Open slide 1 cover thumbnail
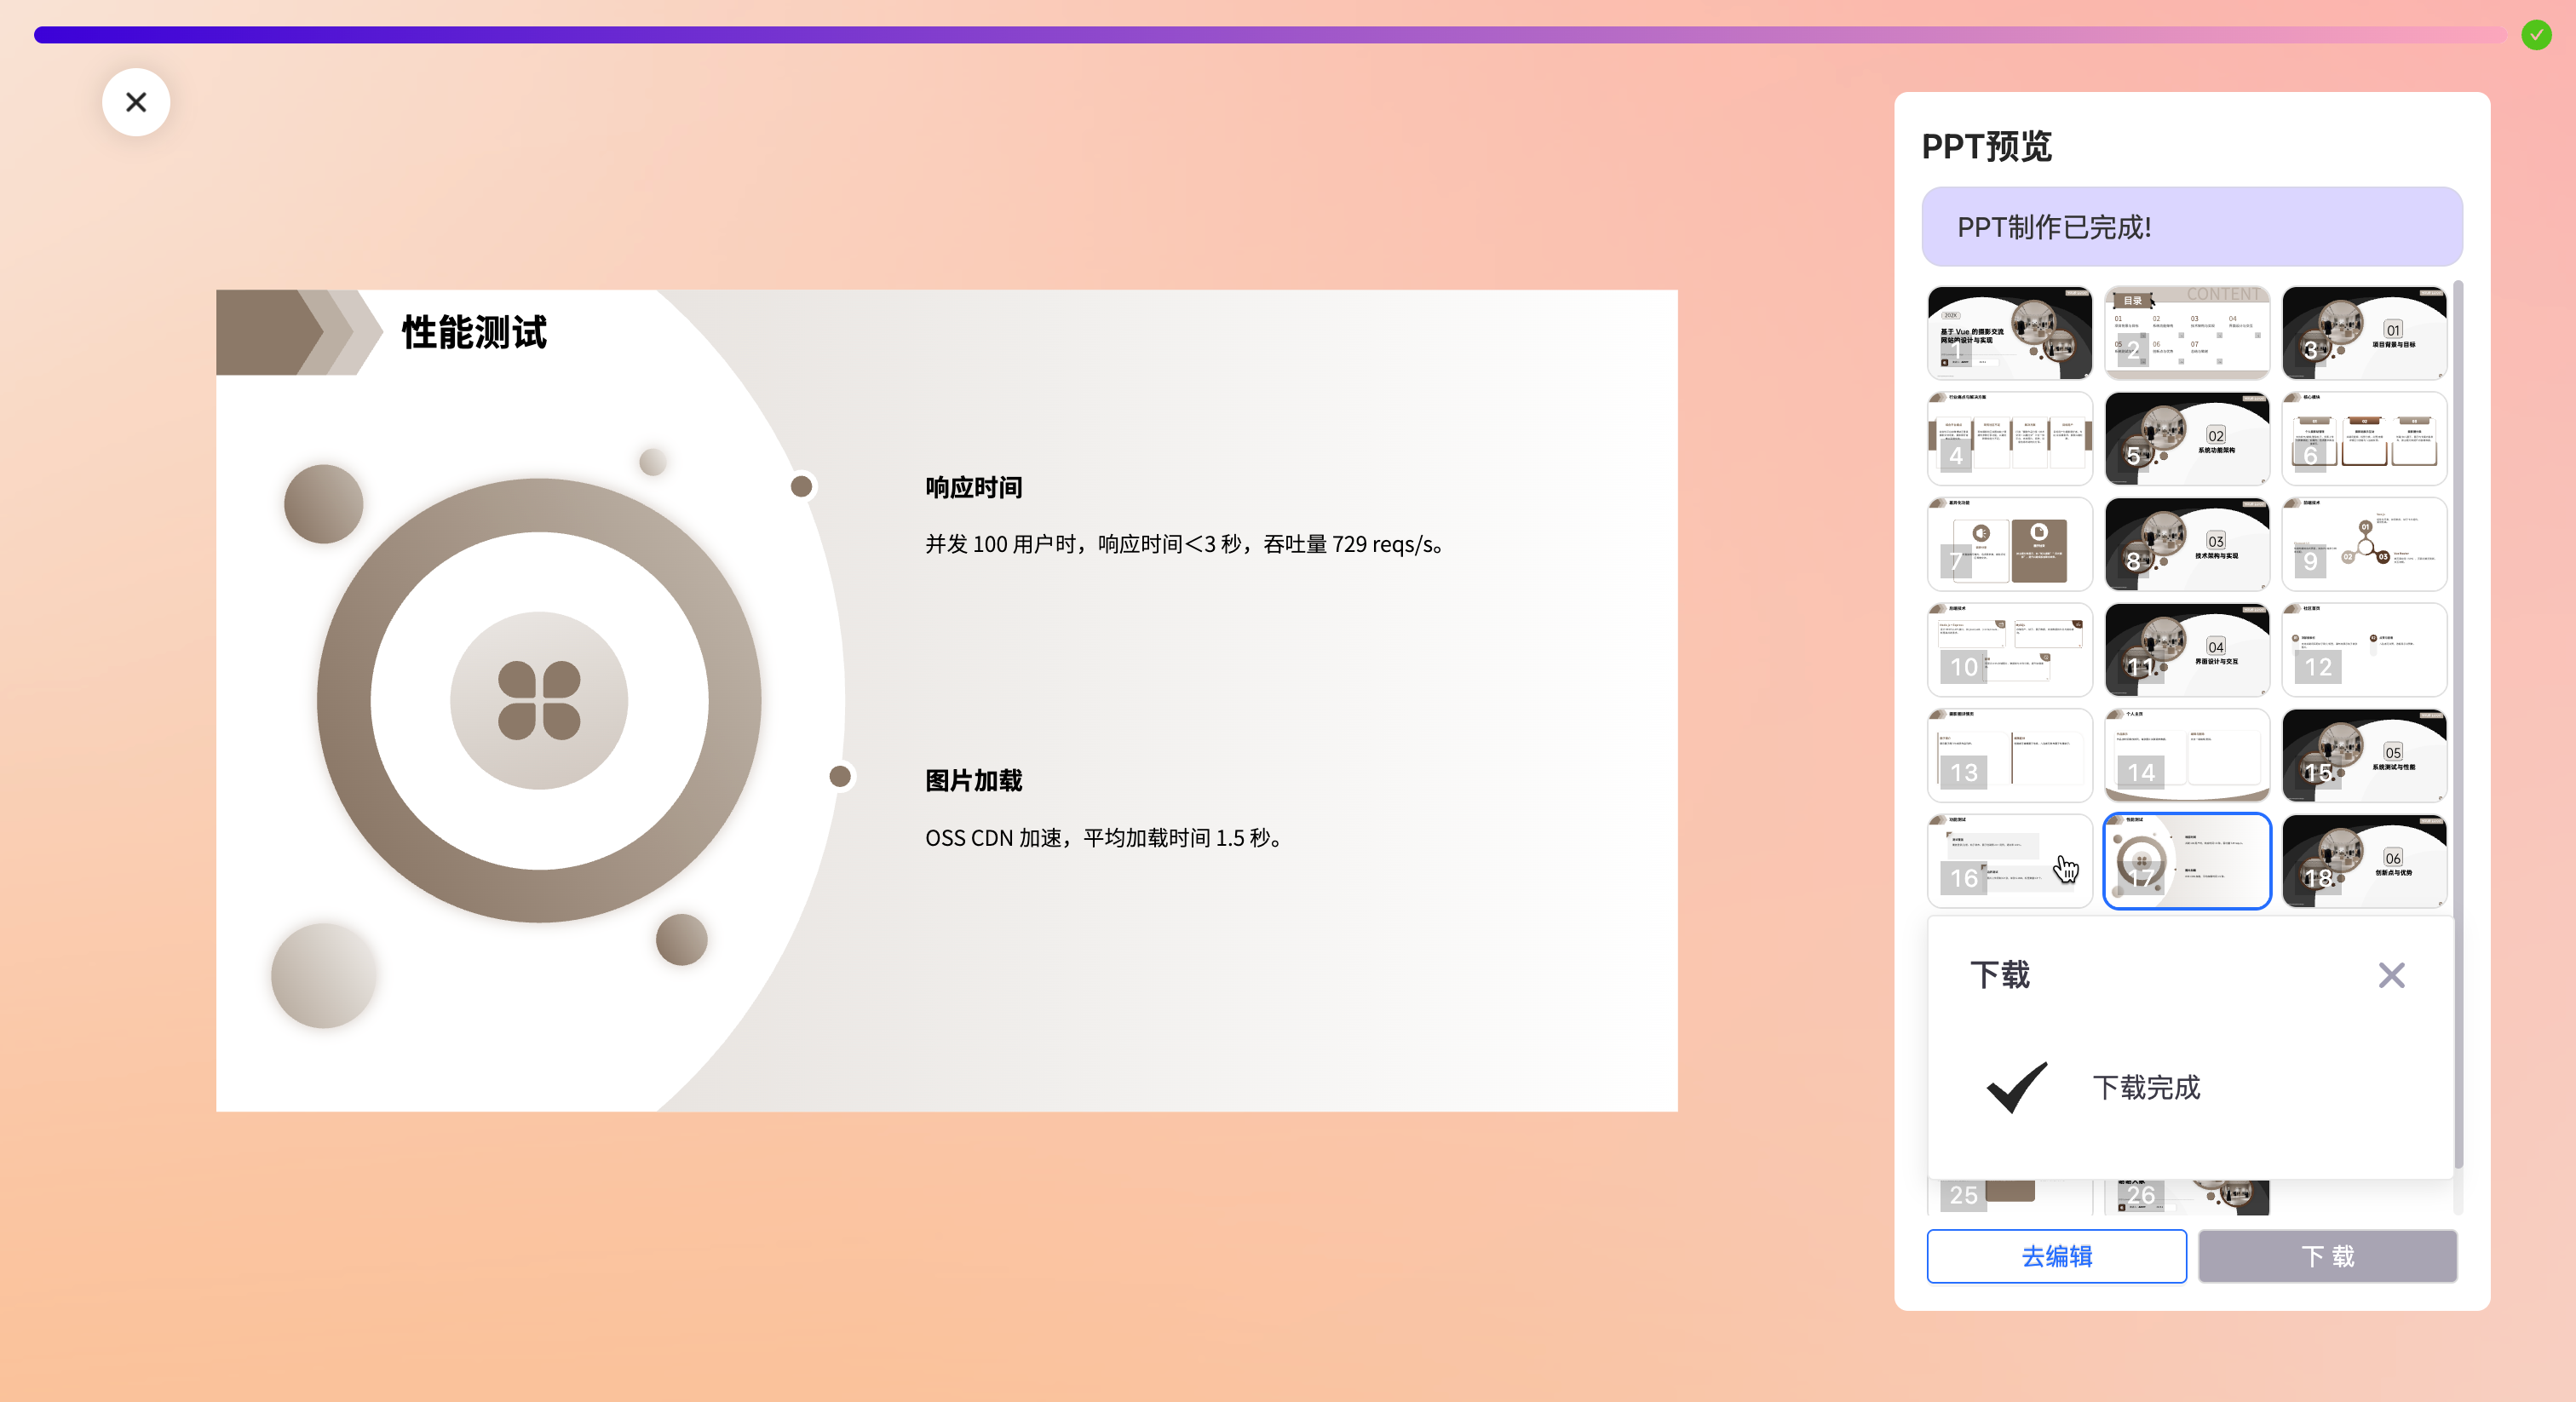 2009,333
